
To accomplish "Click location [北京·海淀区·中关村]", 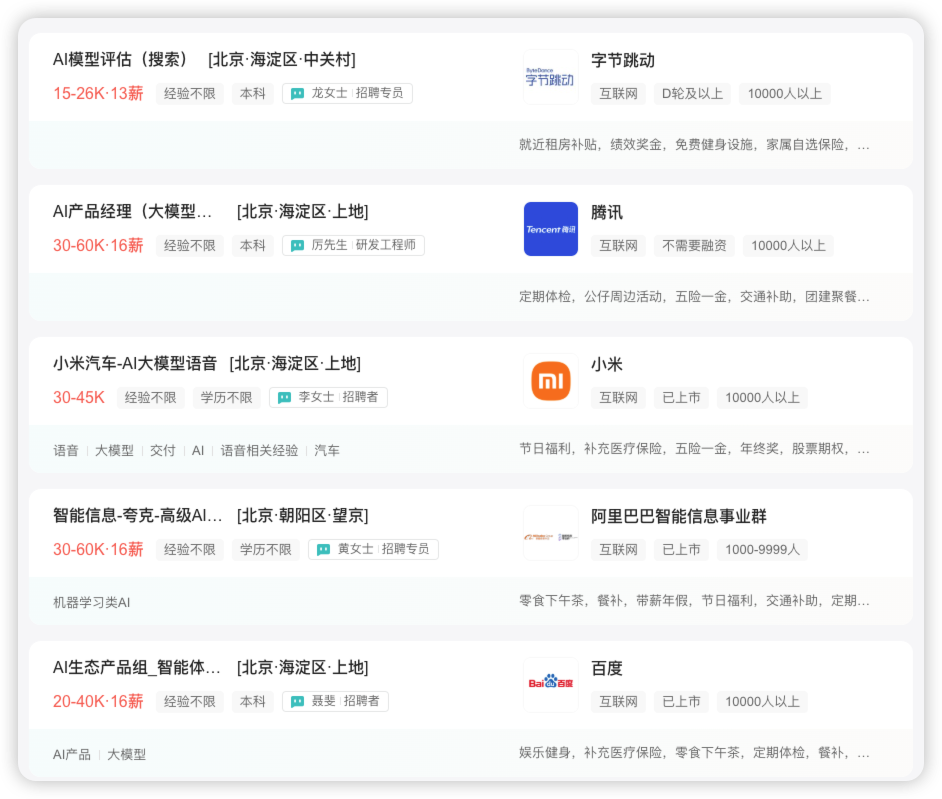I will click(x=282, y=59).
